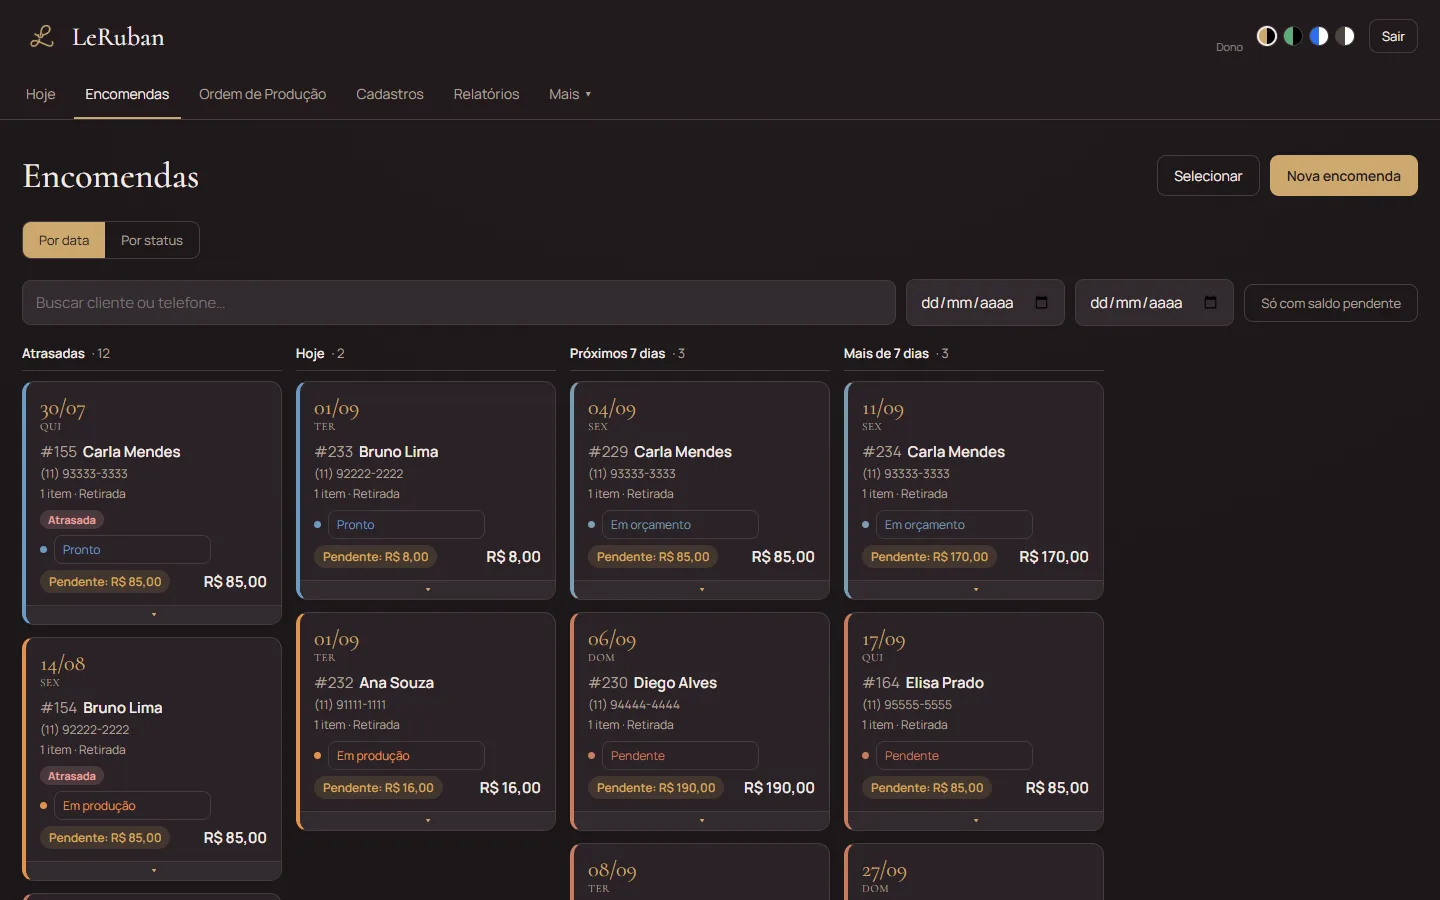Screen dimensions: 1440x900
Task: Select blue and white theme swatch
Action: (x=1319, y=36)
